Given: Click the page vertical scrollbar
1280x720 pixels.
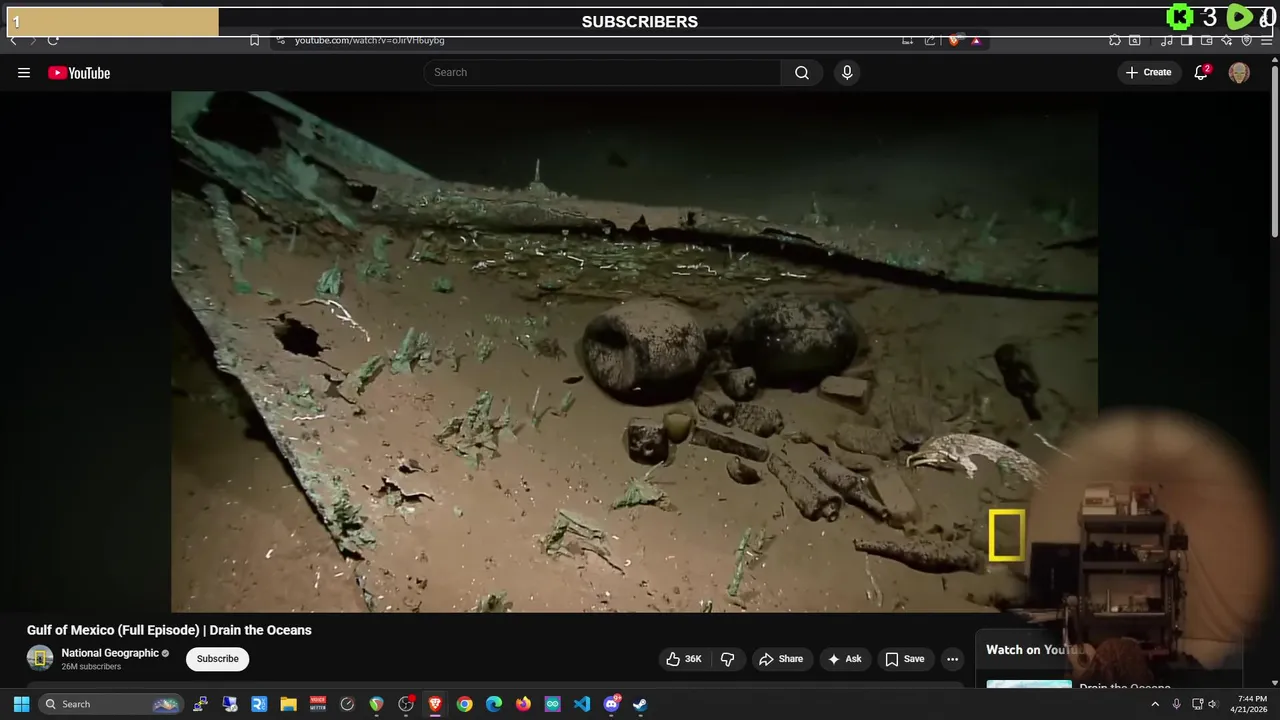Looking at the screenshot, I should tap(1274, 150).
